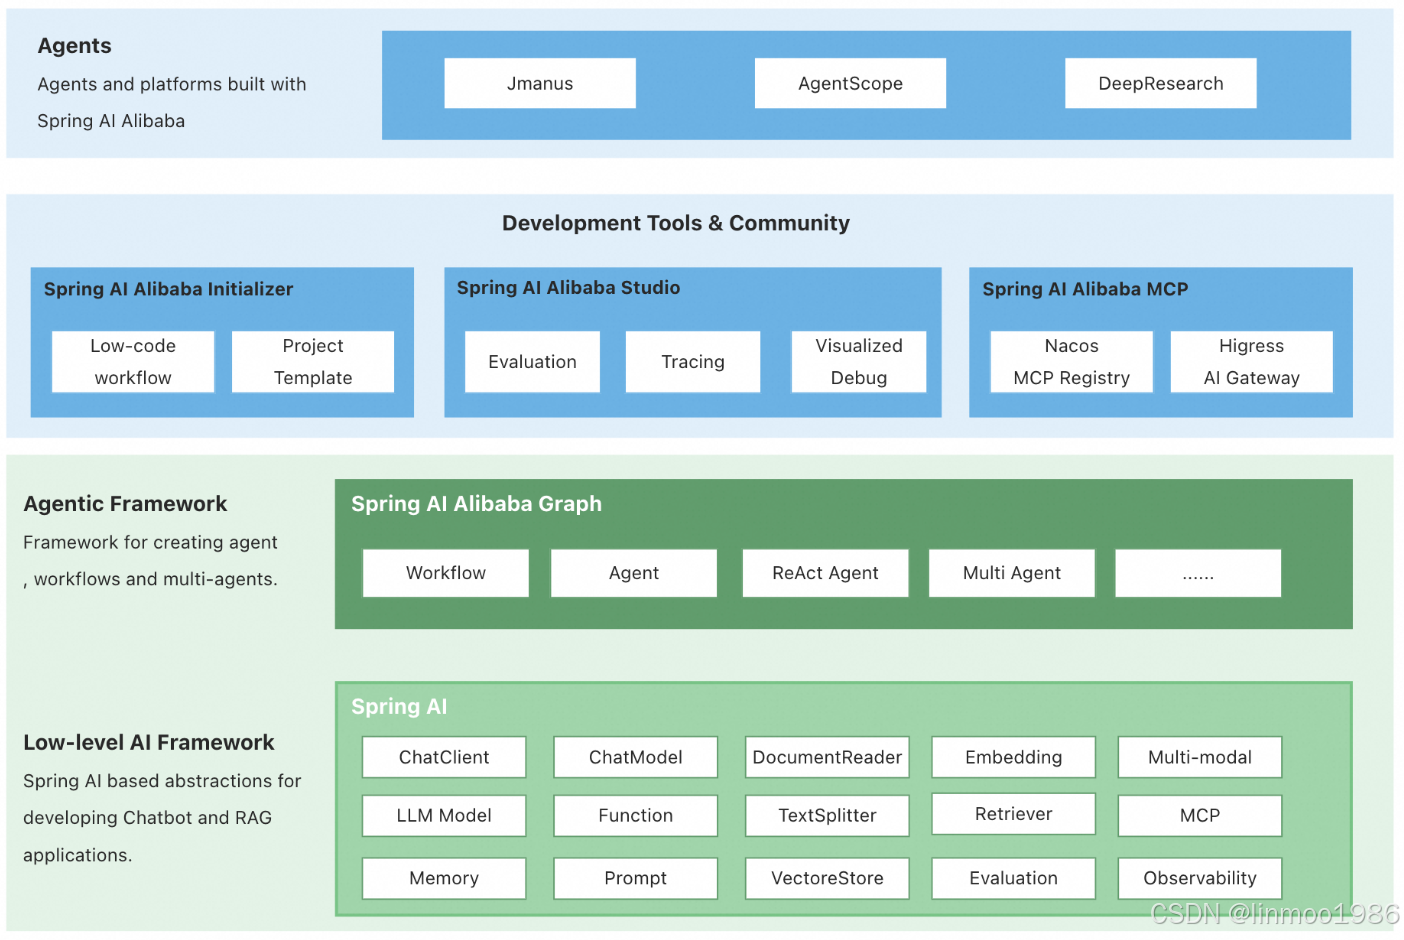The height and width of the screenshot is (940, 1404).
Task: Select the Visualized Debug box
Action: (859, 362)
